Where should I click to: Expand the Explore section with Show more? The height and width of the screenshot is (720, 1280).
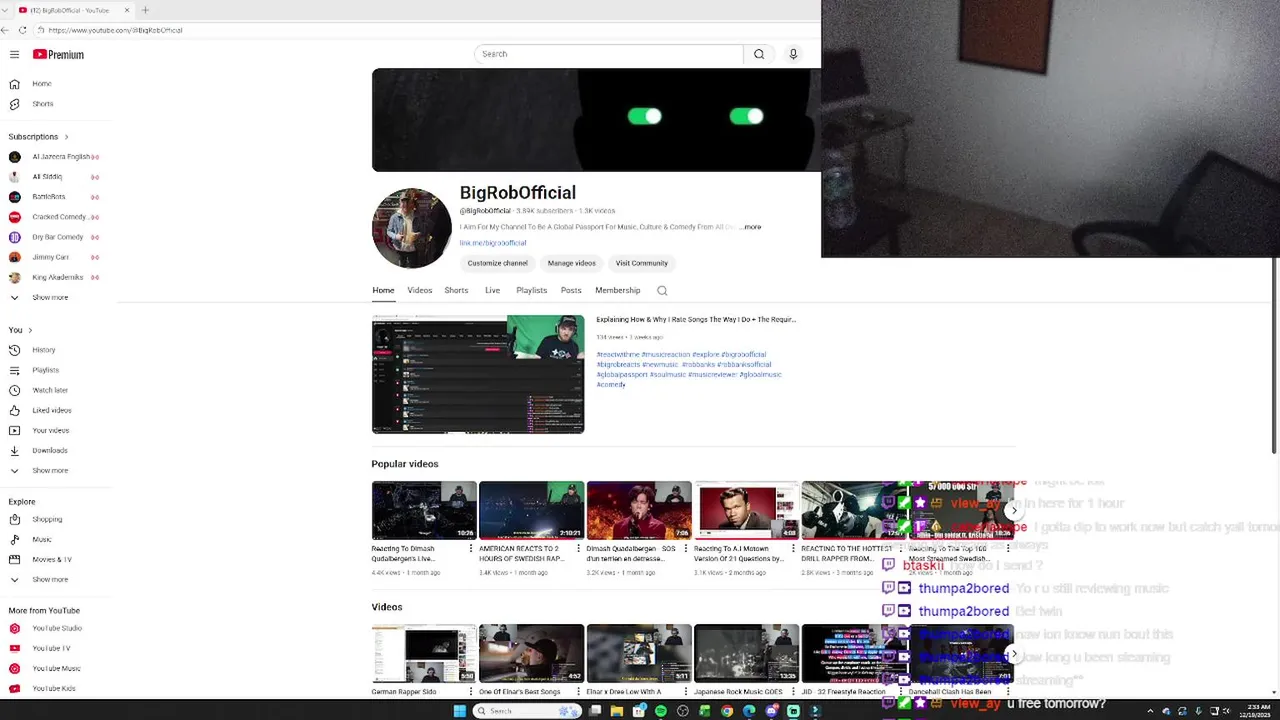point(49,579)
